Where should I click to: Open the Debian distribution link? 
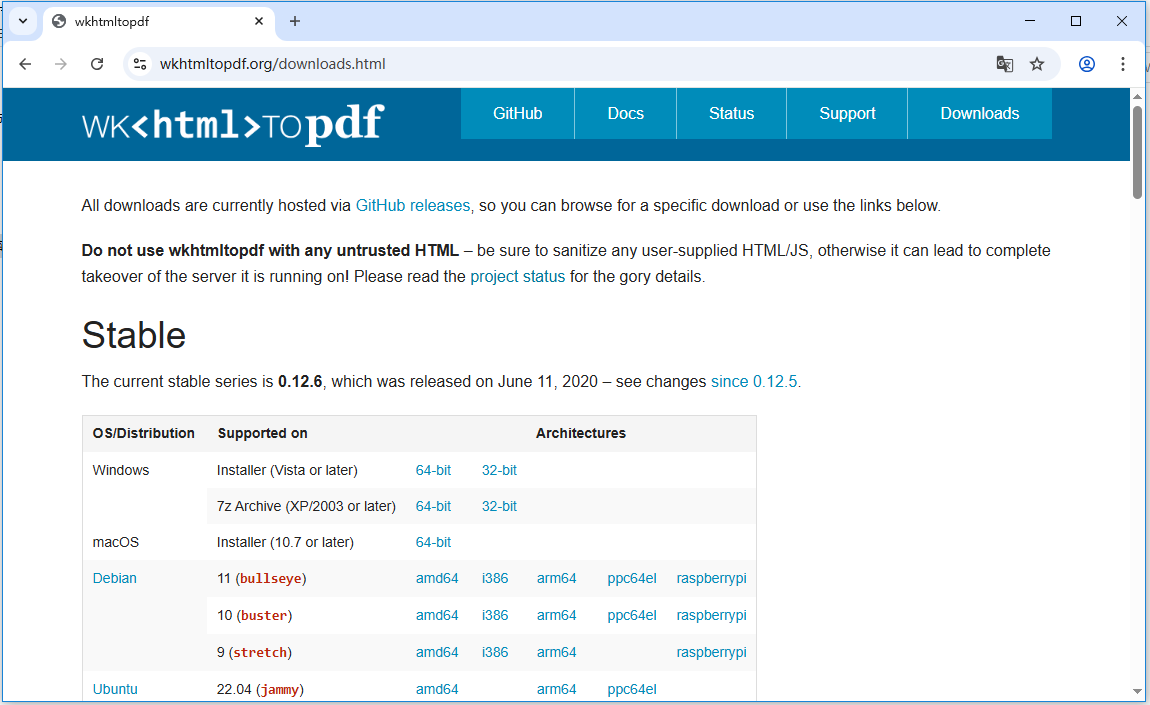pos(114,578)
